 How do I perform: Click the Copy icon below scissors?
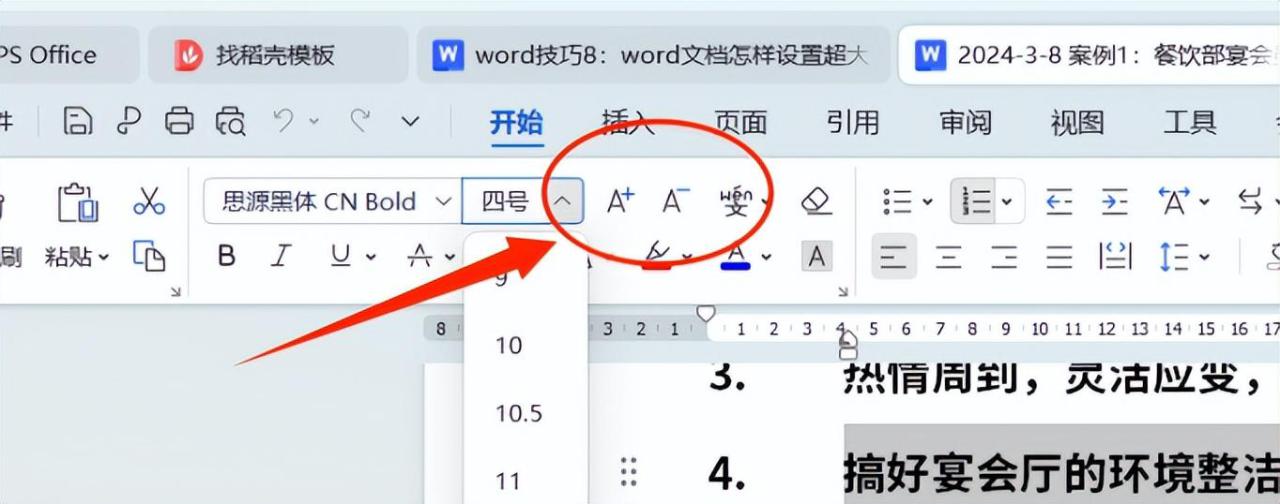(x=149, y=256)
